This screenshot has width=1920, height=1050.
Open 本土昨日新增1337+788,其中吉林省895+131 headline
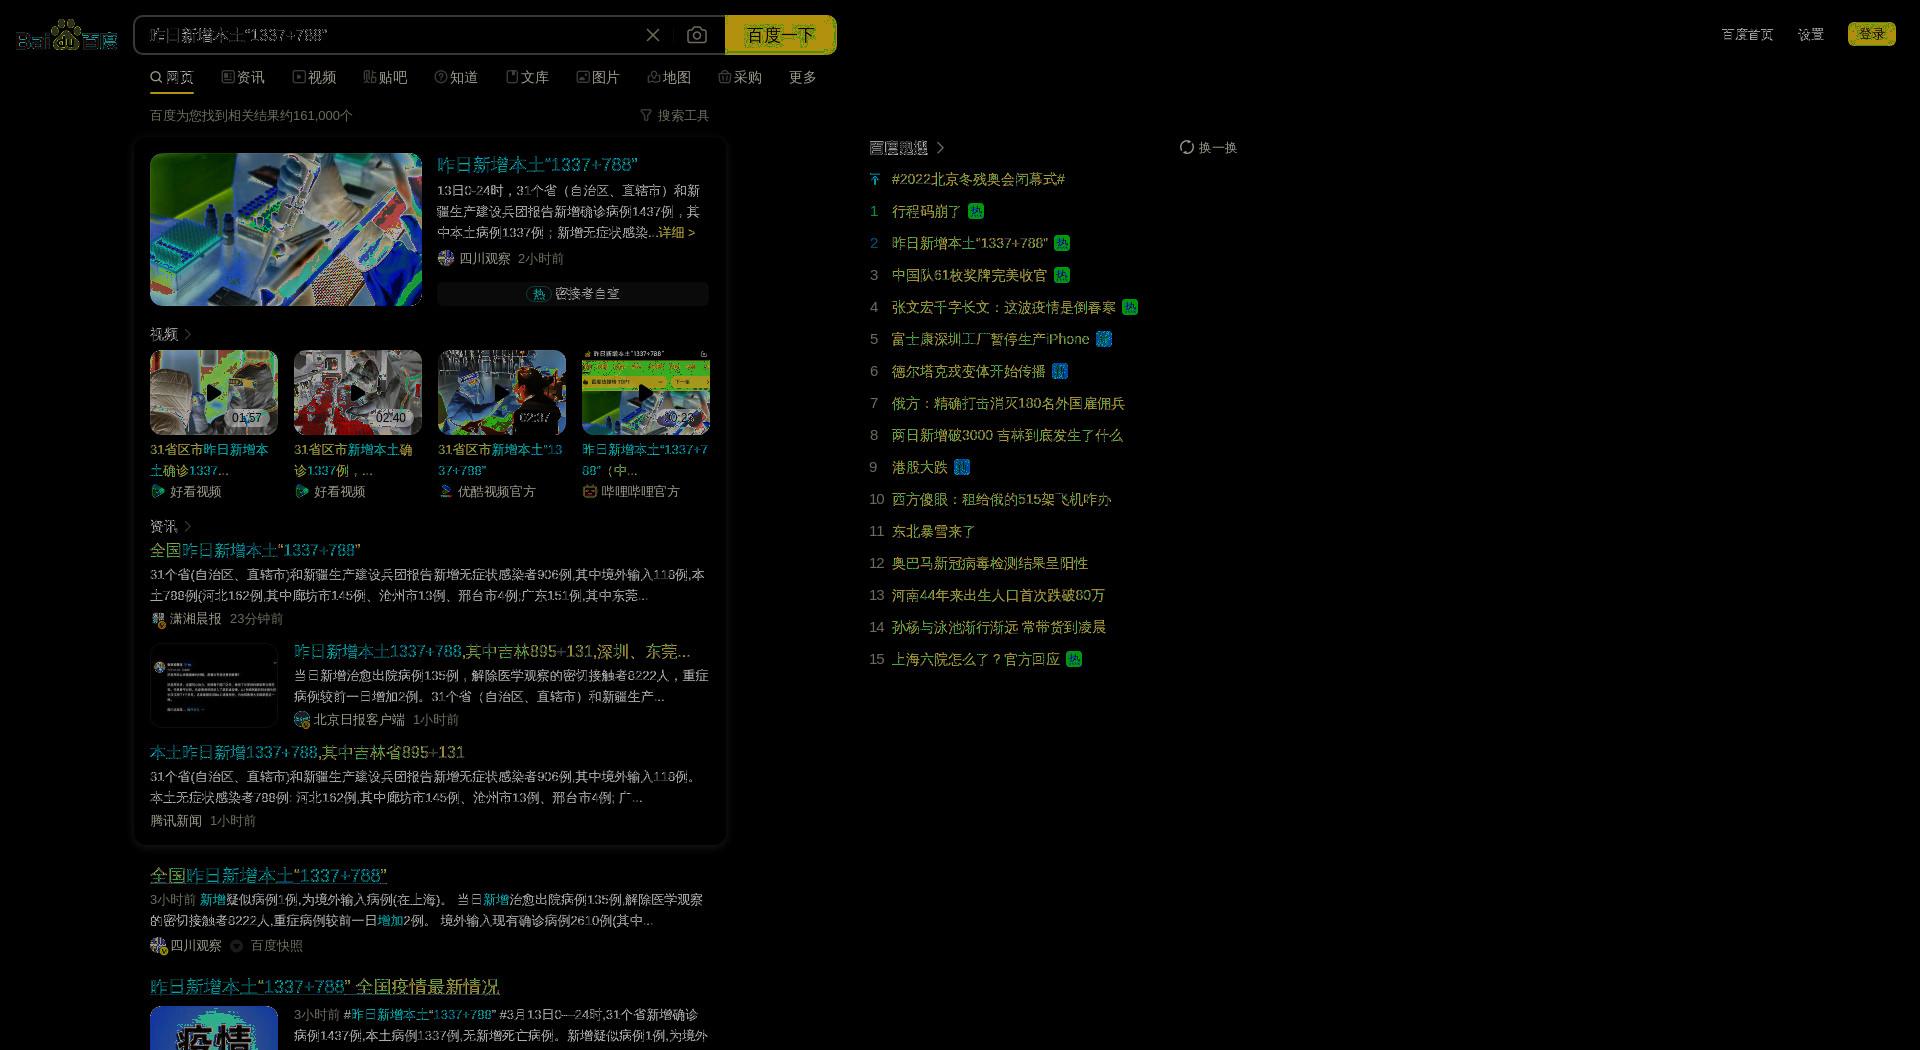pos(307,752)
